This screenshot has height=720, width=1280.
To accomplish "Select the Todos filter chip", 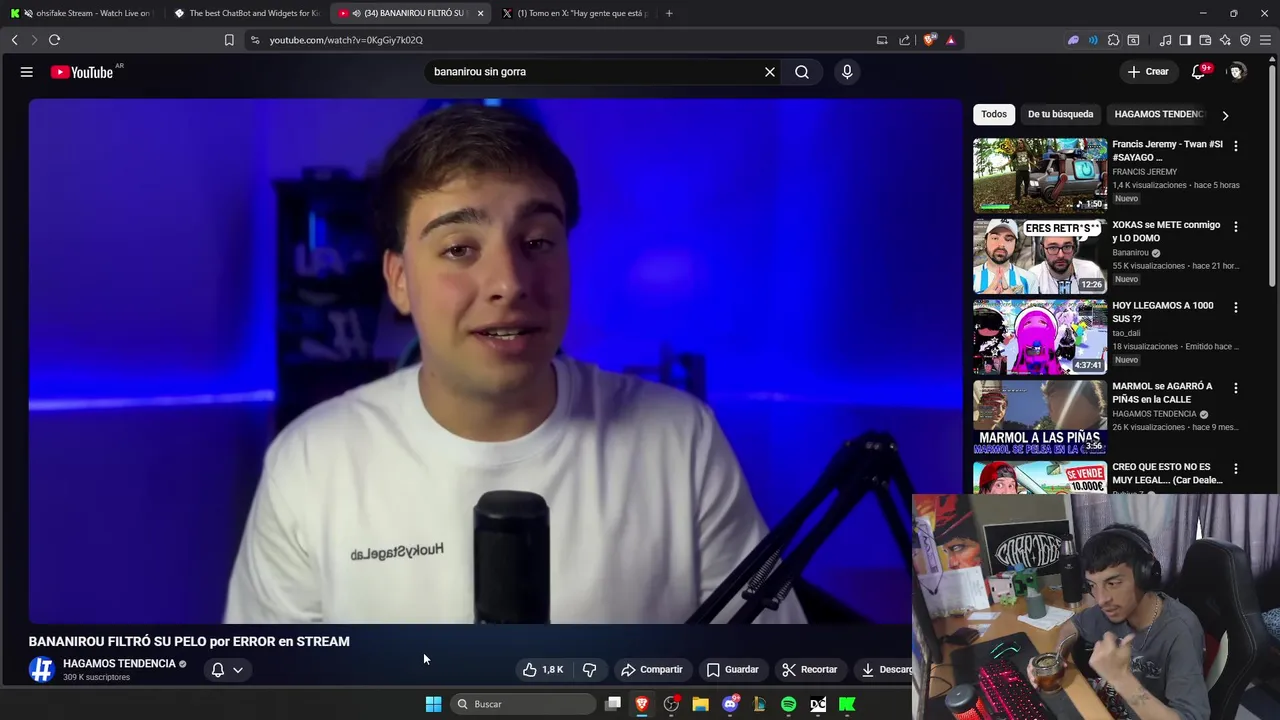I will click(x=994, y=114).
